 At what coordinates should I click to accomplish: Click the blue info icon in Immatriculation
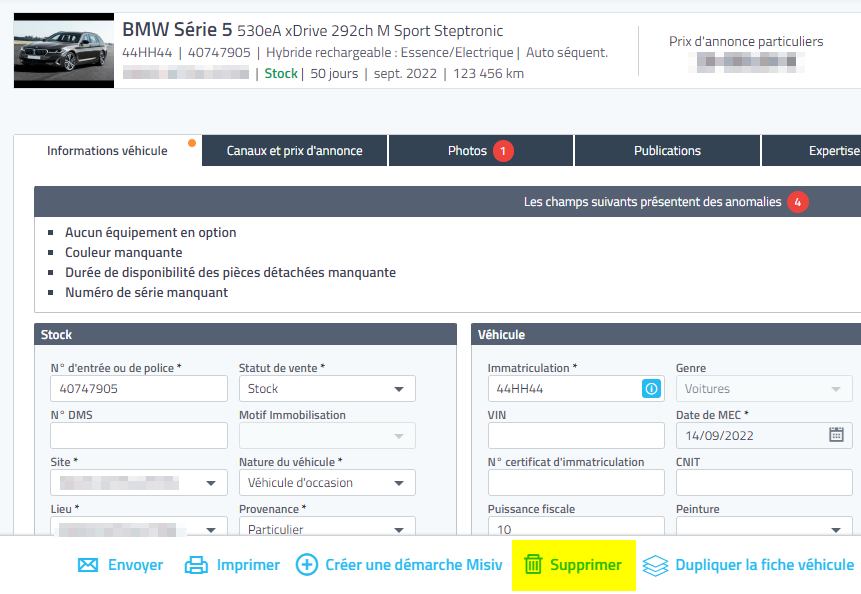pyautogui.click(x=651, y=389)
